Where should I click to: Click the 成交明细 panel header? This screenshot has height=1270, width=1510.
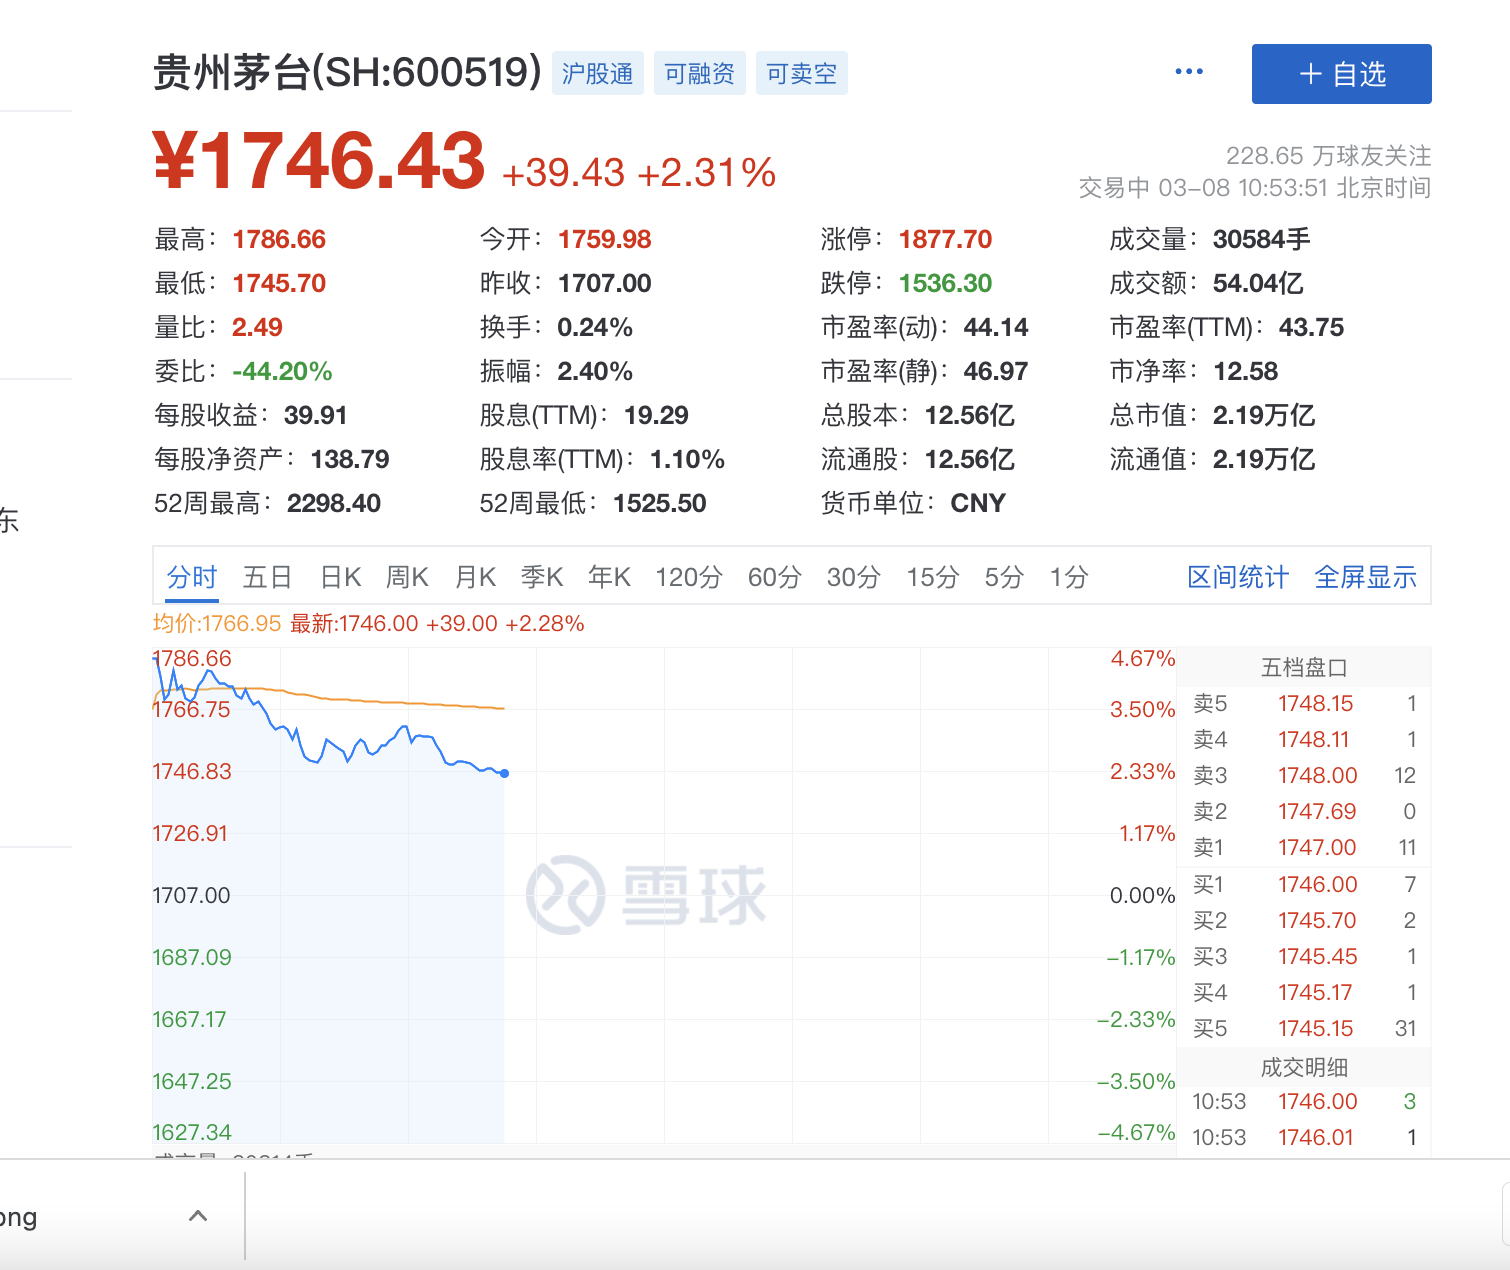point(1304,1067)
